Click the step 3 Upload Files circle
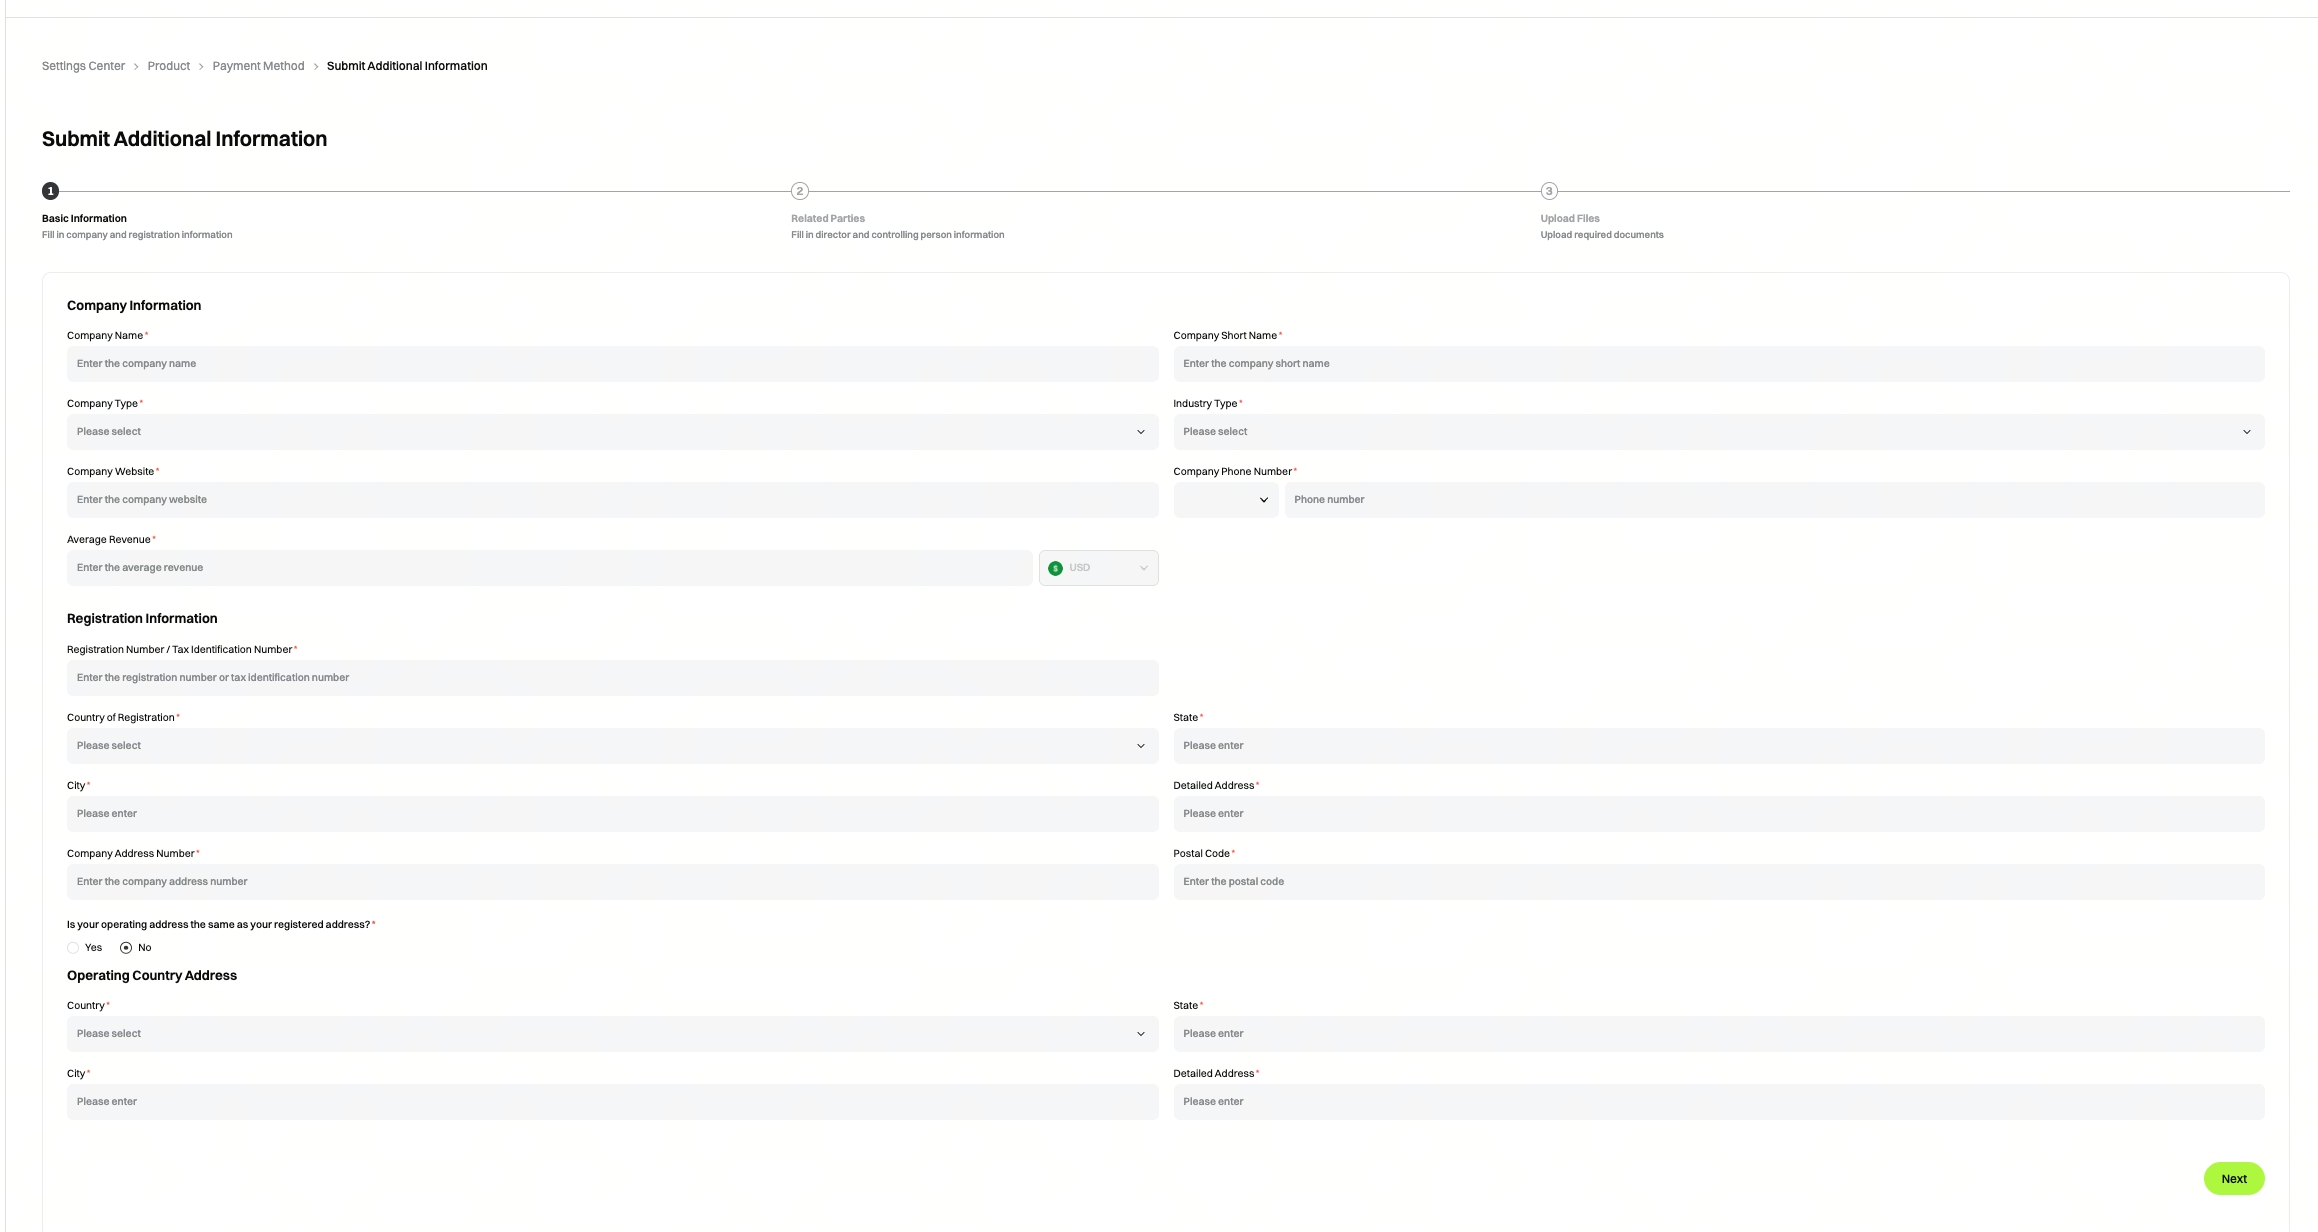 tap(1549, 191)
